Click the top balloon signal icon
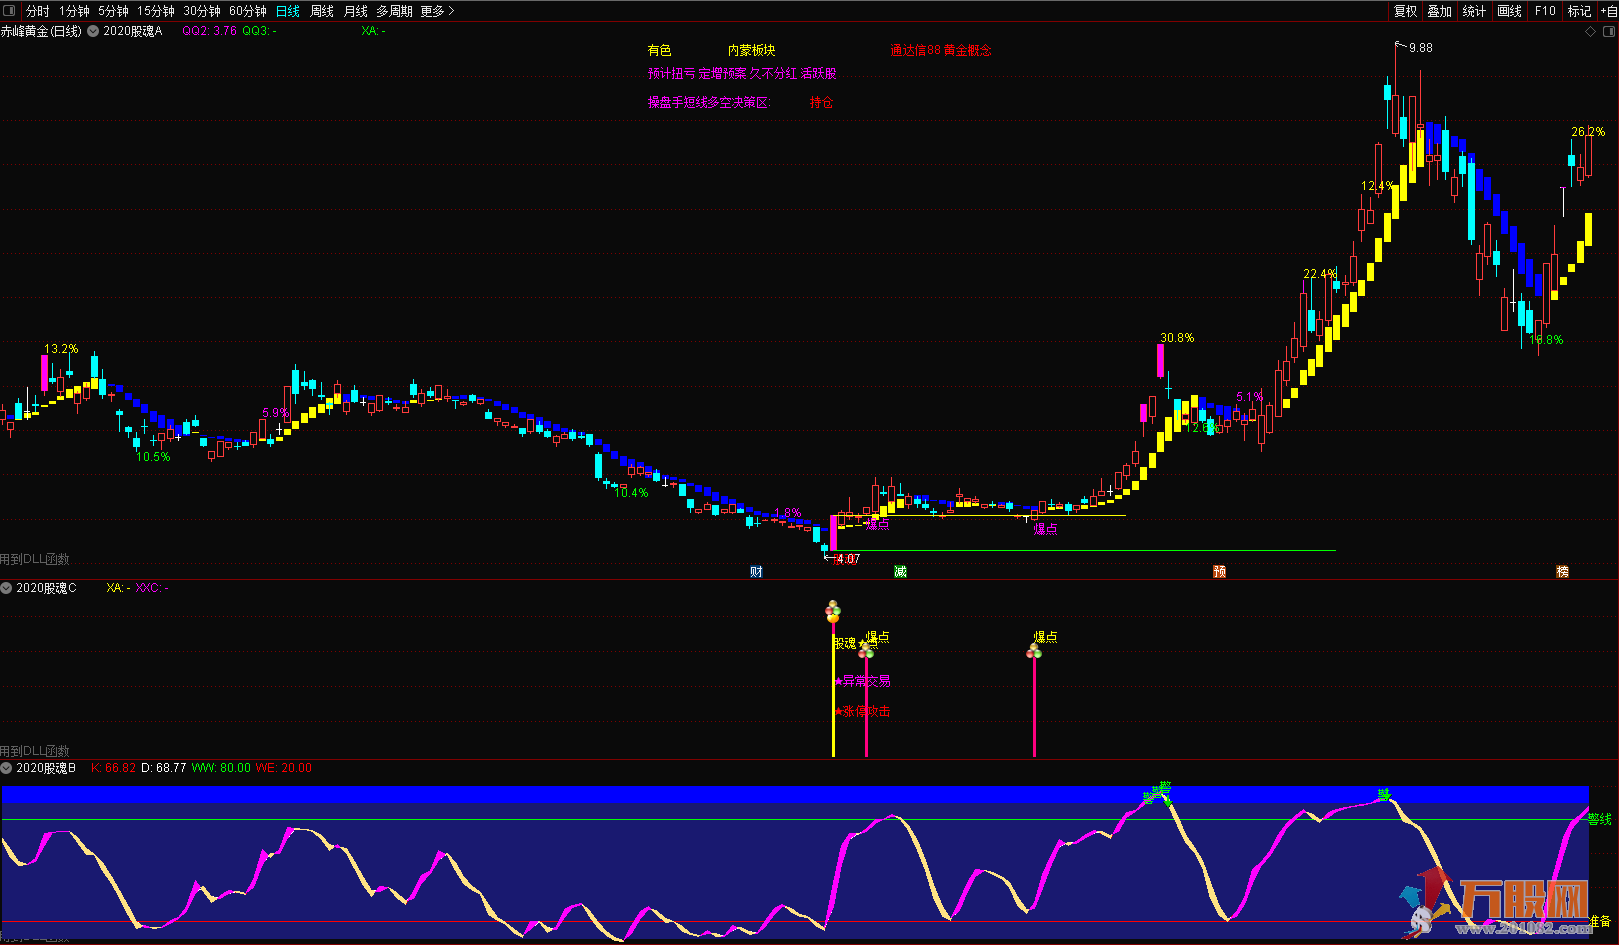The height and width of the screenshot is (945, 1619). (x=833, y=612)
